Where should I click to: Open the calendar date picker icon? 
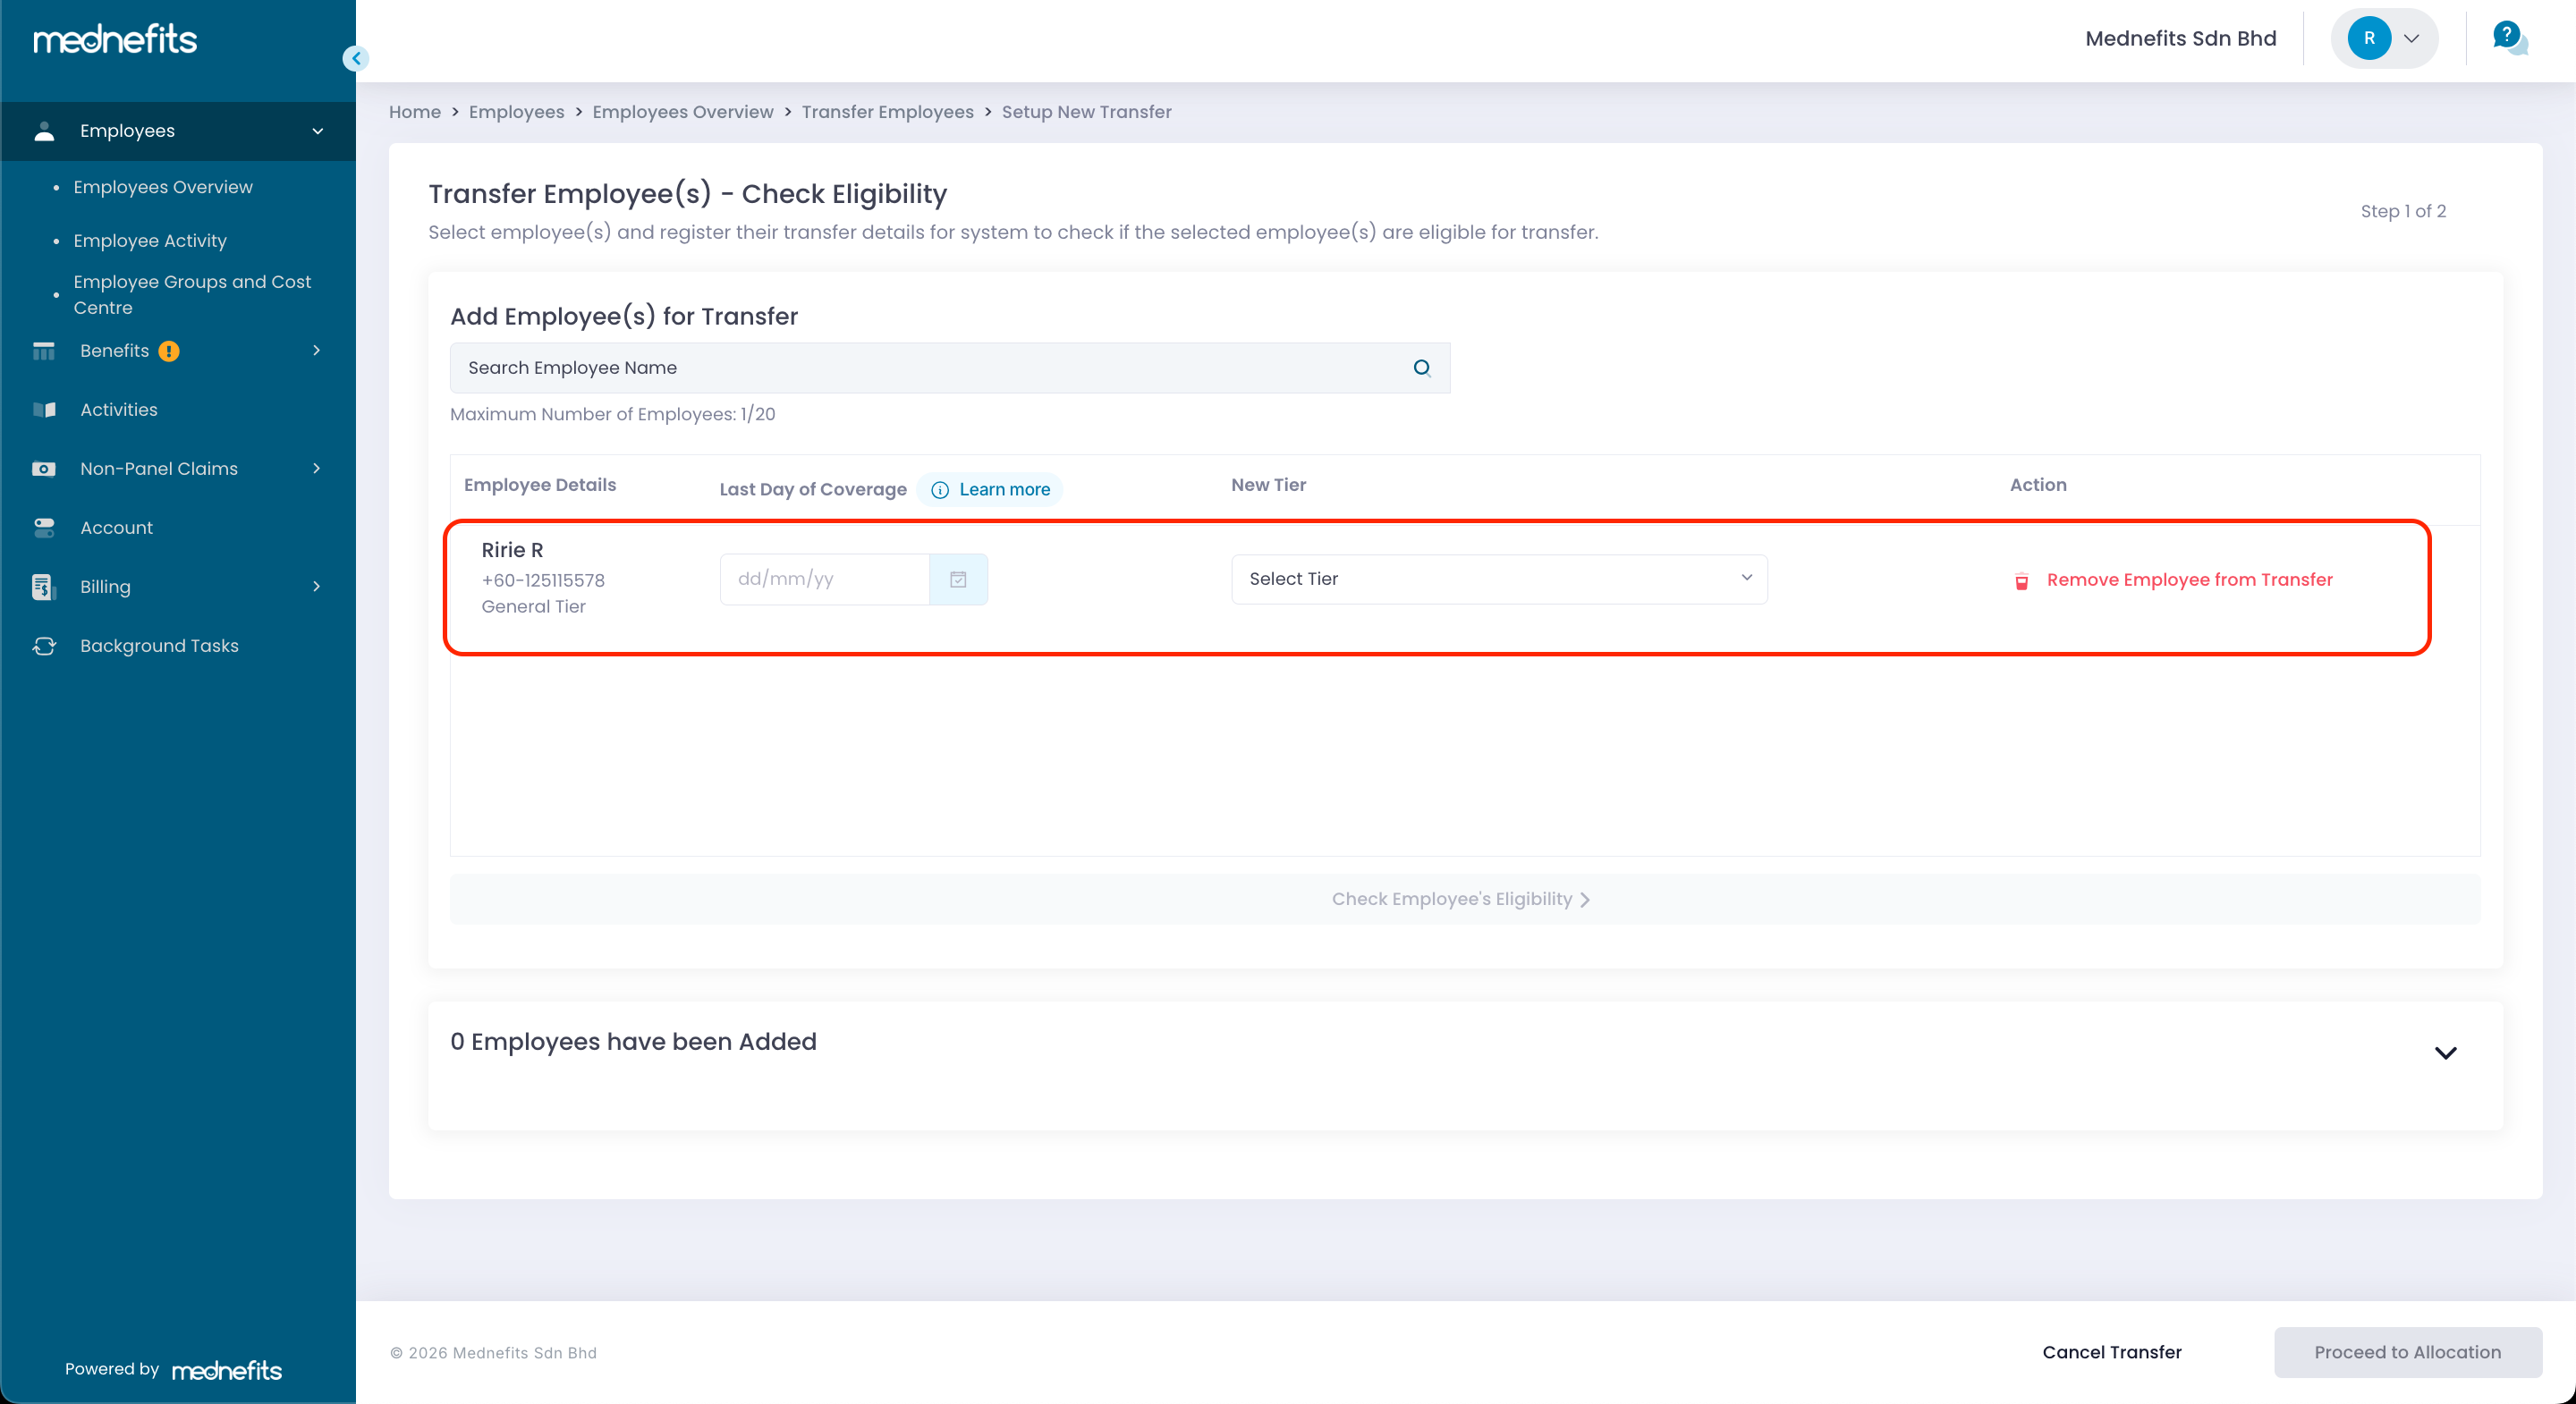[957, 579]
